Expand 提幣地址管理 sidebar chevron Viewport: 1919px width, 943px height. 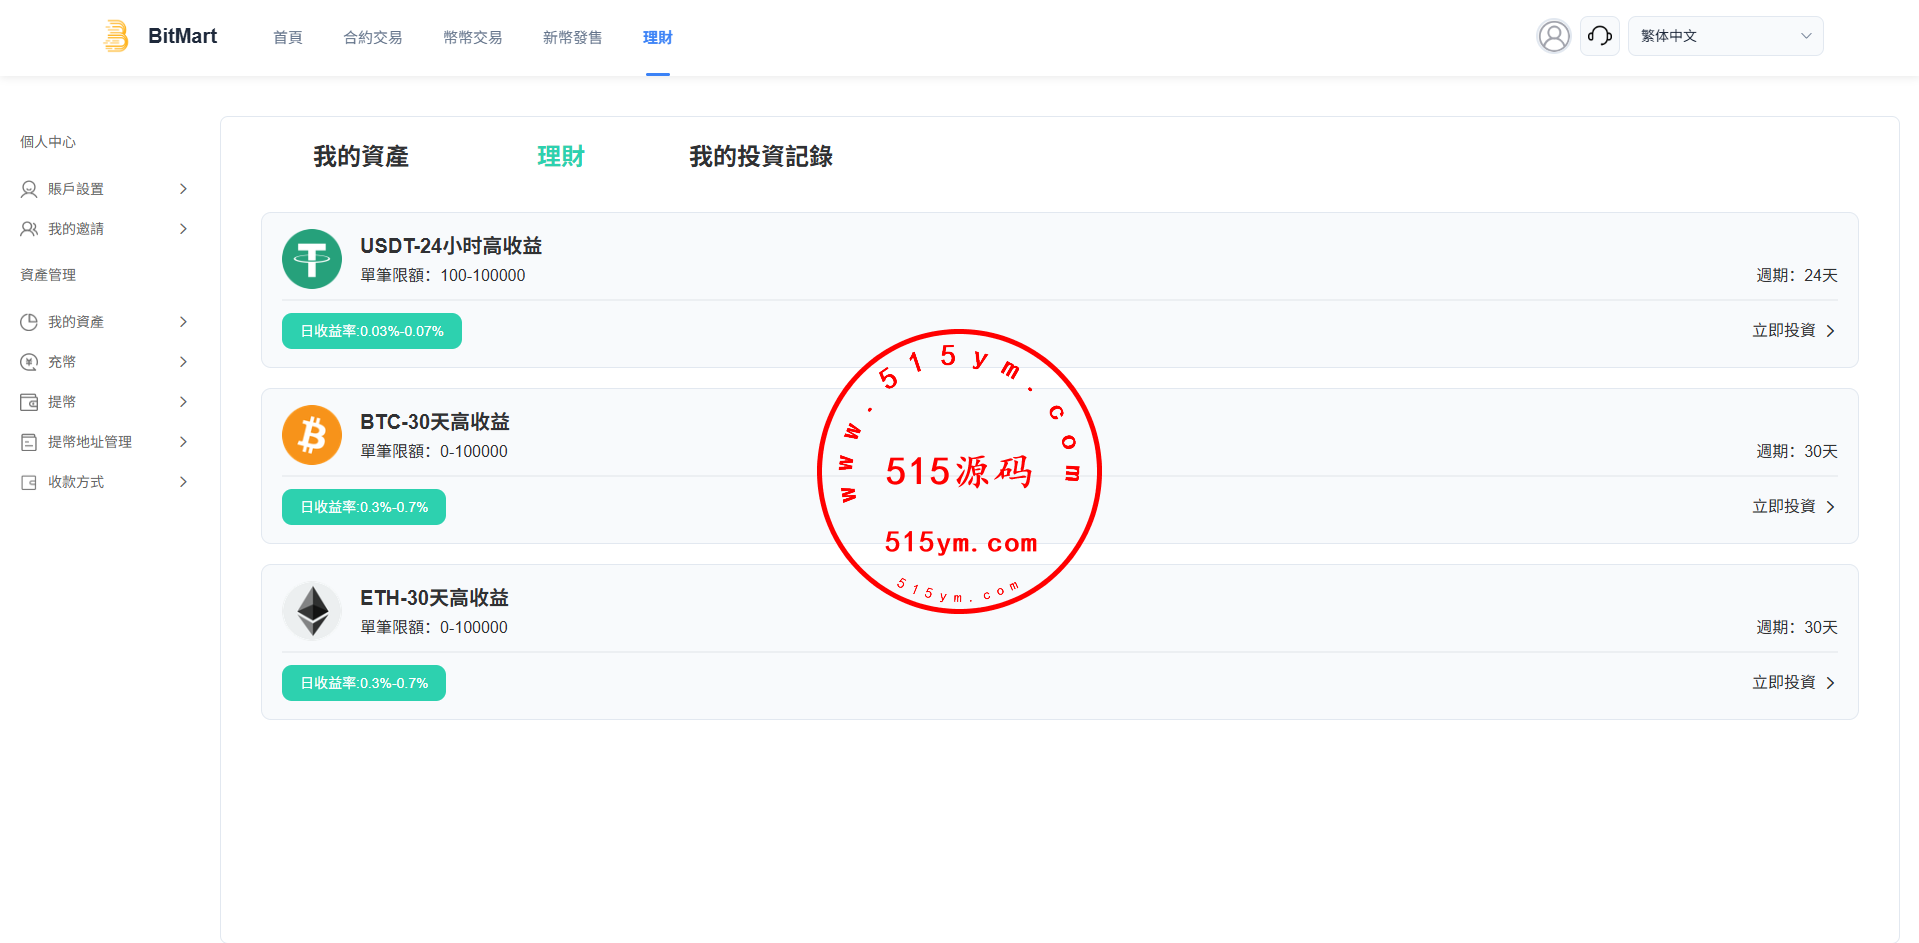click(x=183, y=442)
